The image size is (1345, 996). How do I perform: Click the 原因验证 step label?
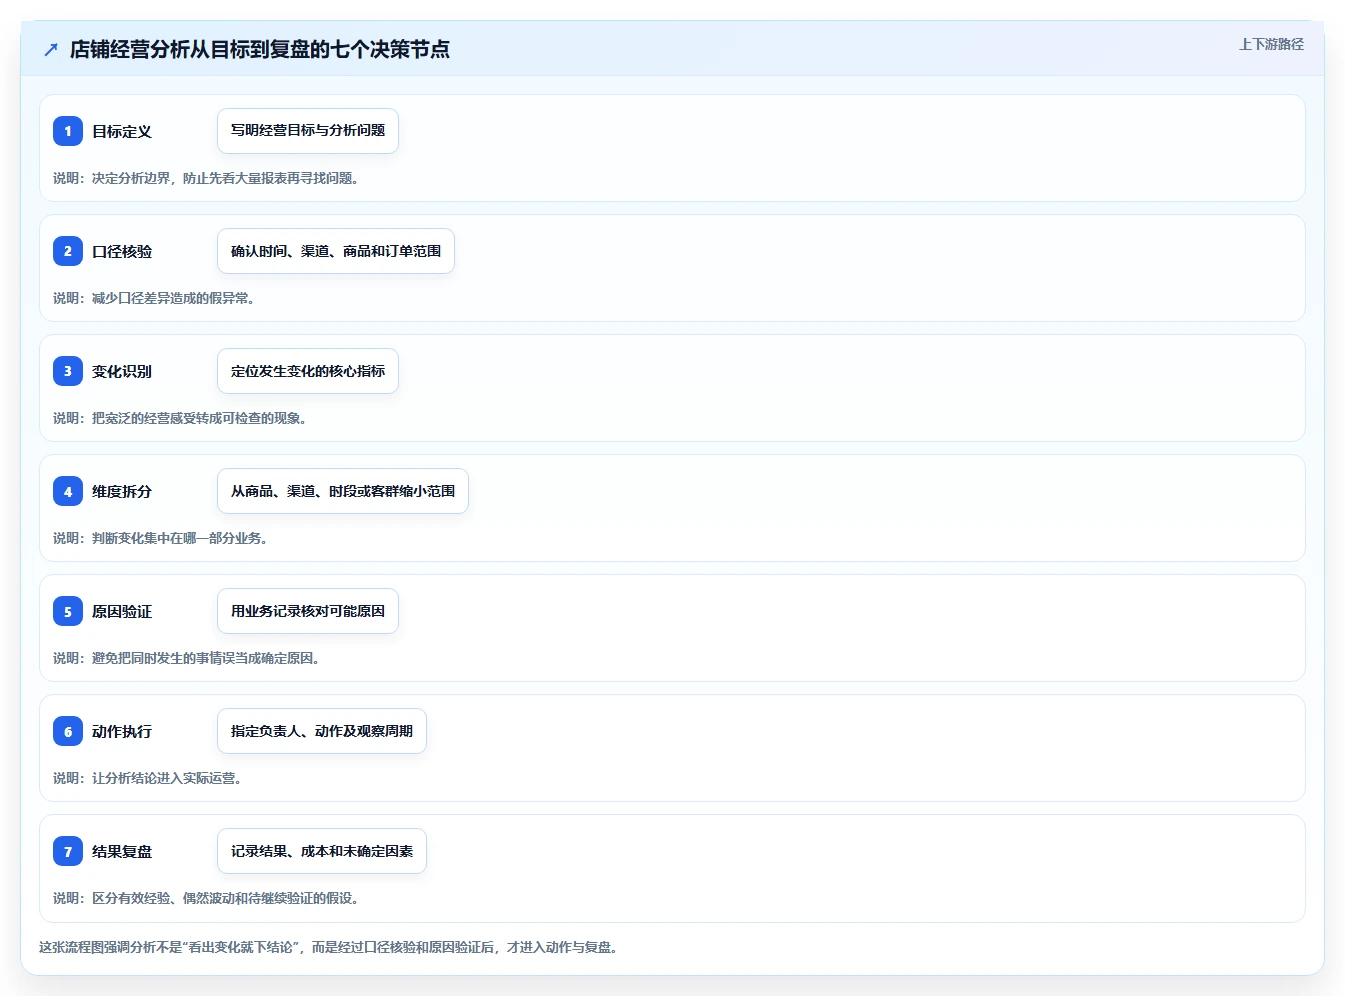point(122,611)
